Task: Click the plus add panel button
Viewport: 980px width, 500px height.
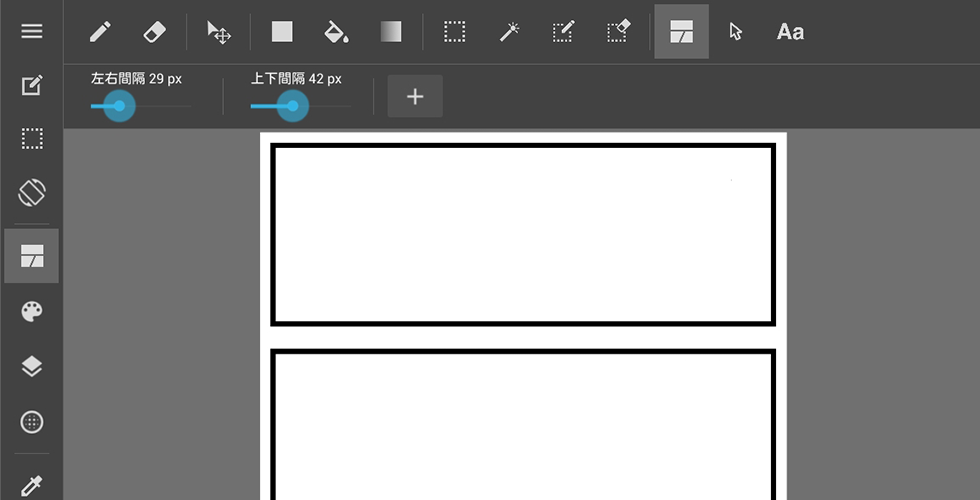Action: (x=415, y=96)
